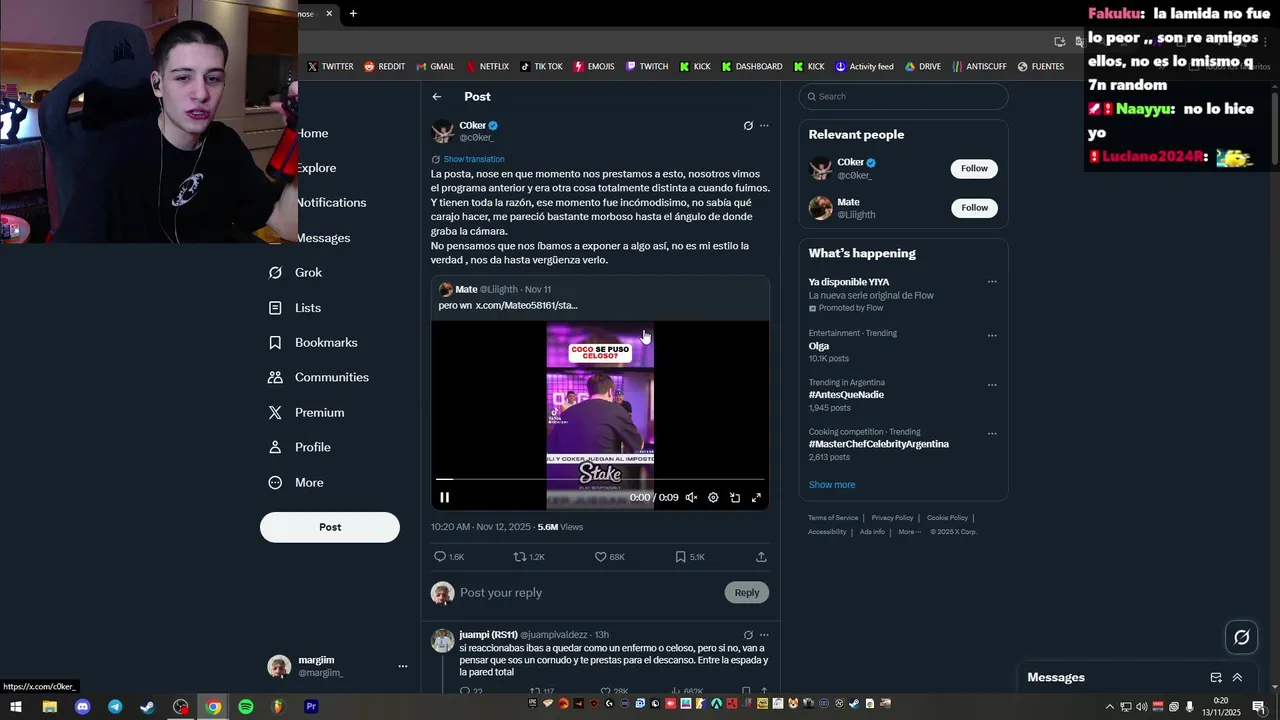Screen dimensions: 1280x720
Task: Open Steam from the taskbar
Action: [148, 707]
